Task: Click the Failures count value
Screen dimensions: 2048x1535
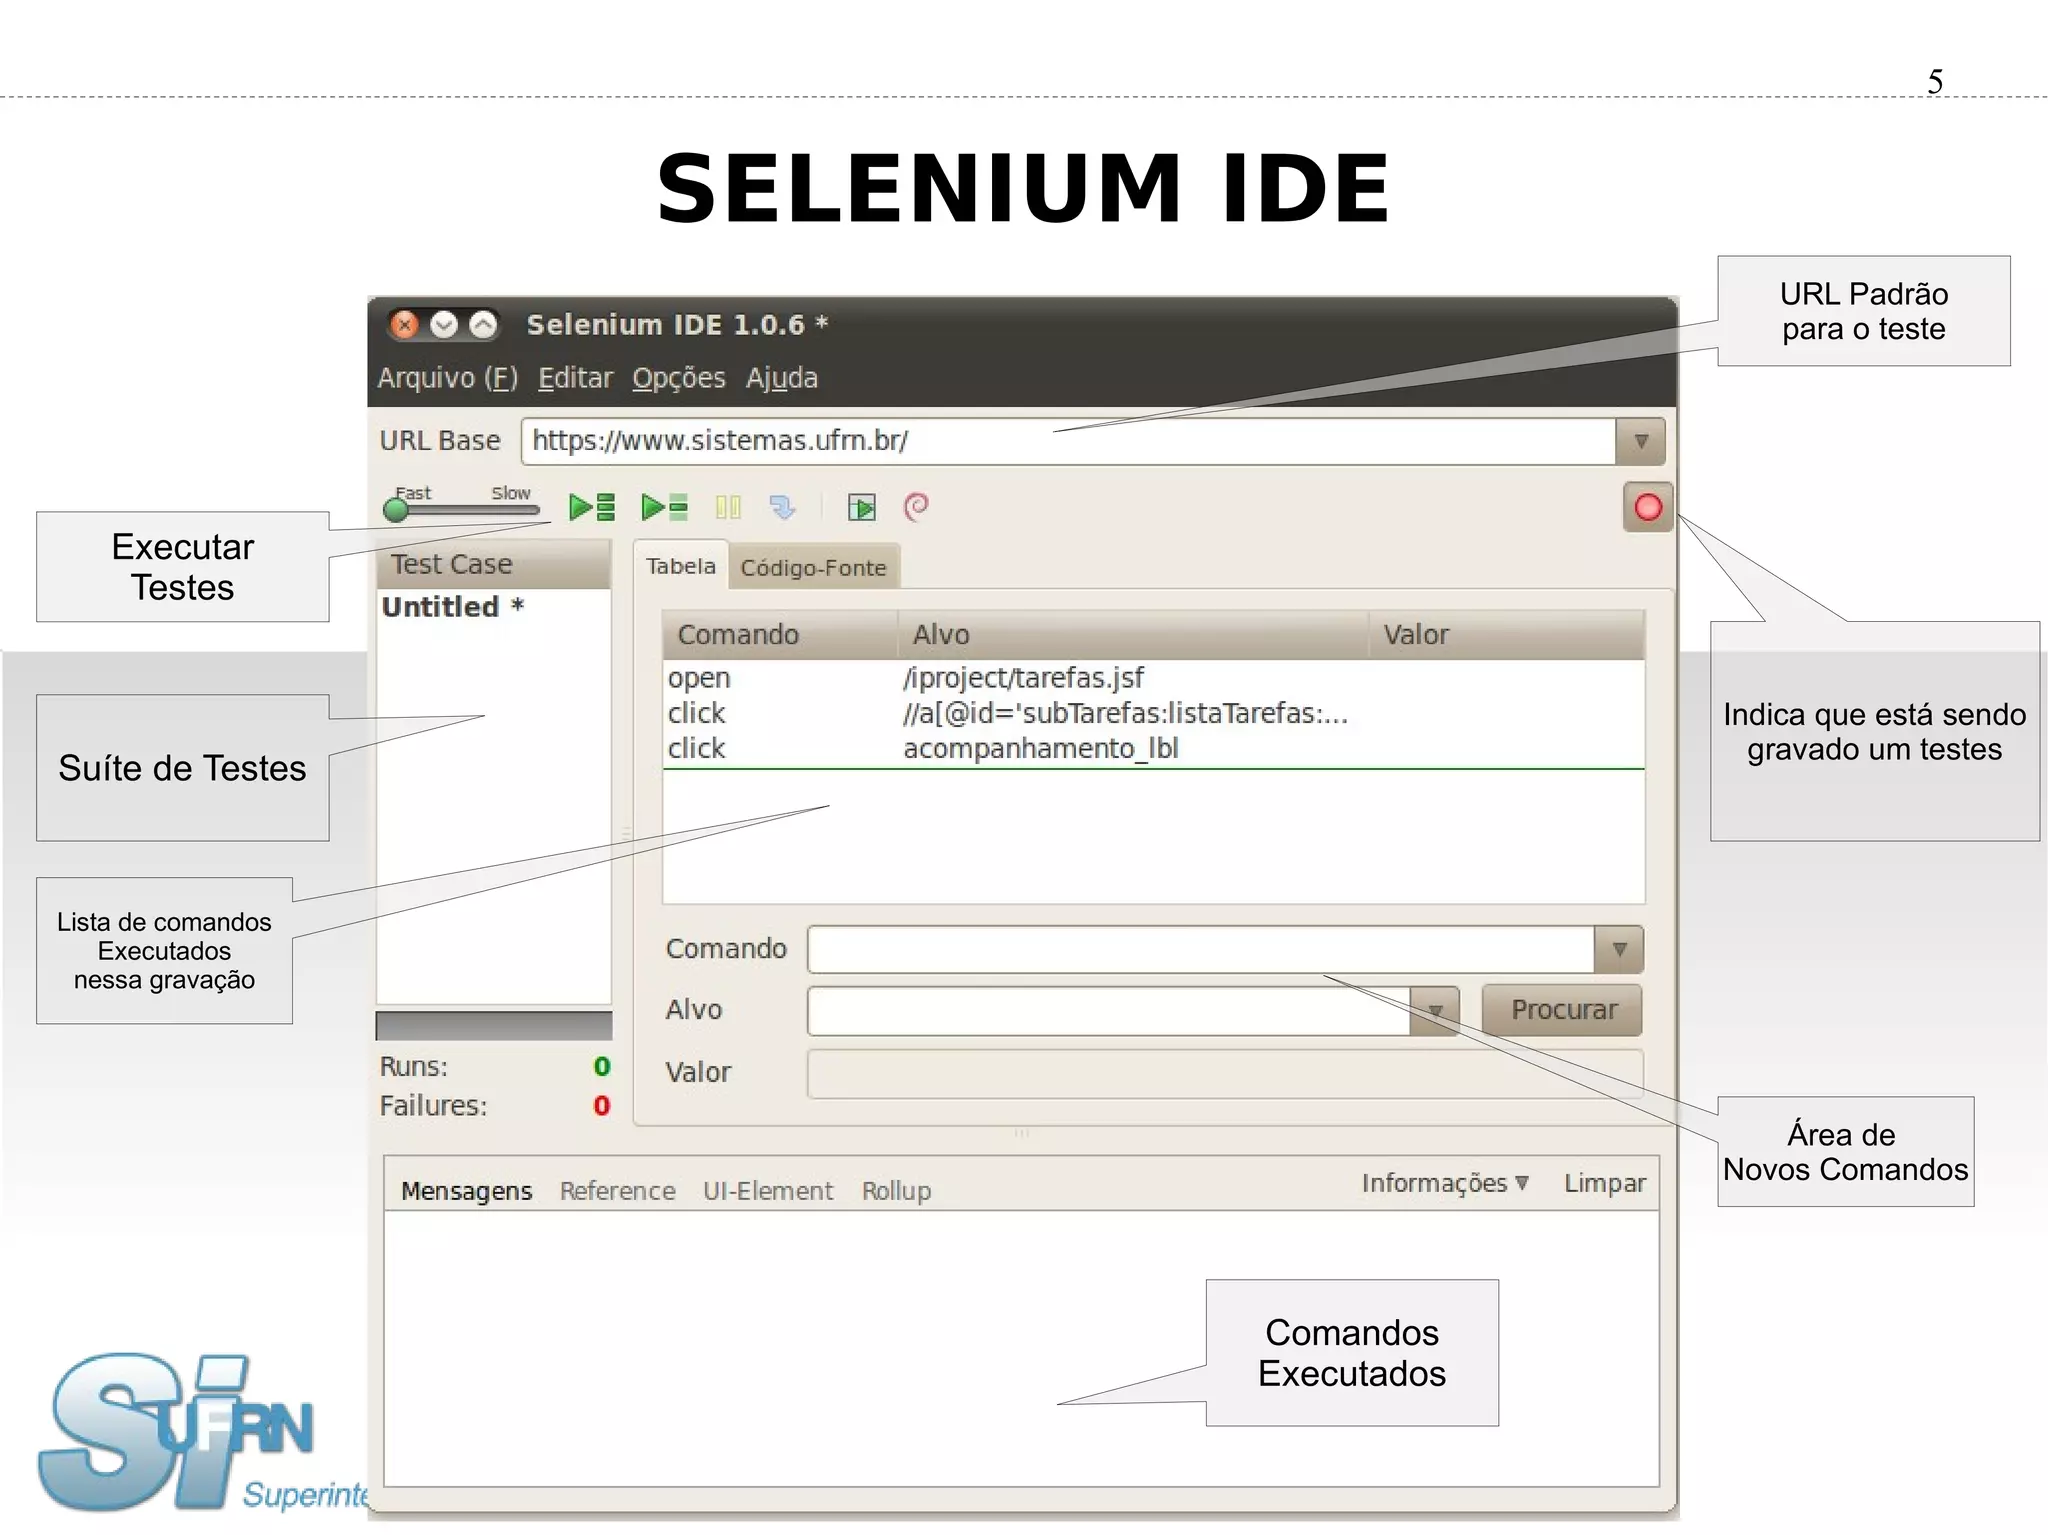Action: click(601, 1106)
